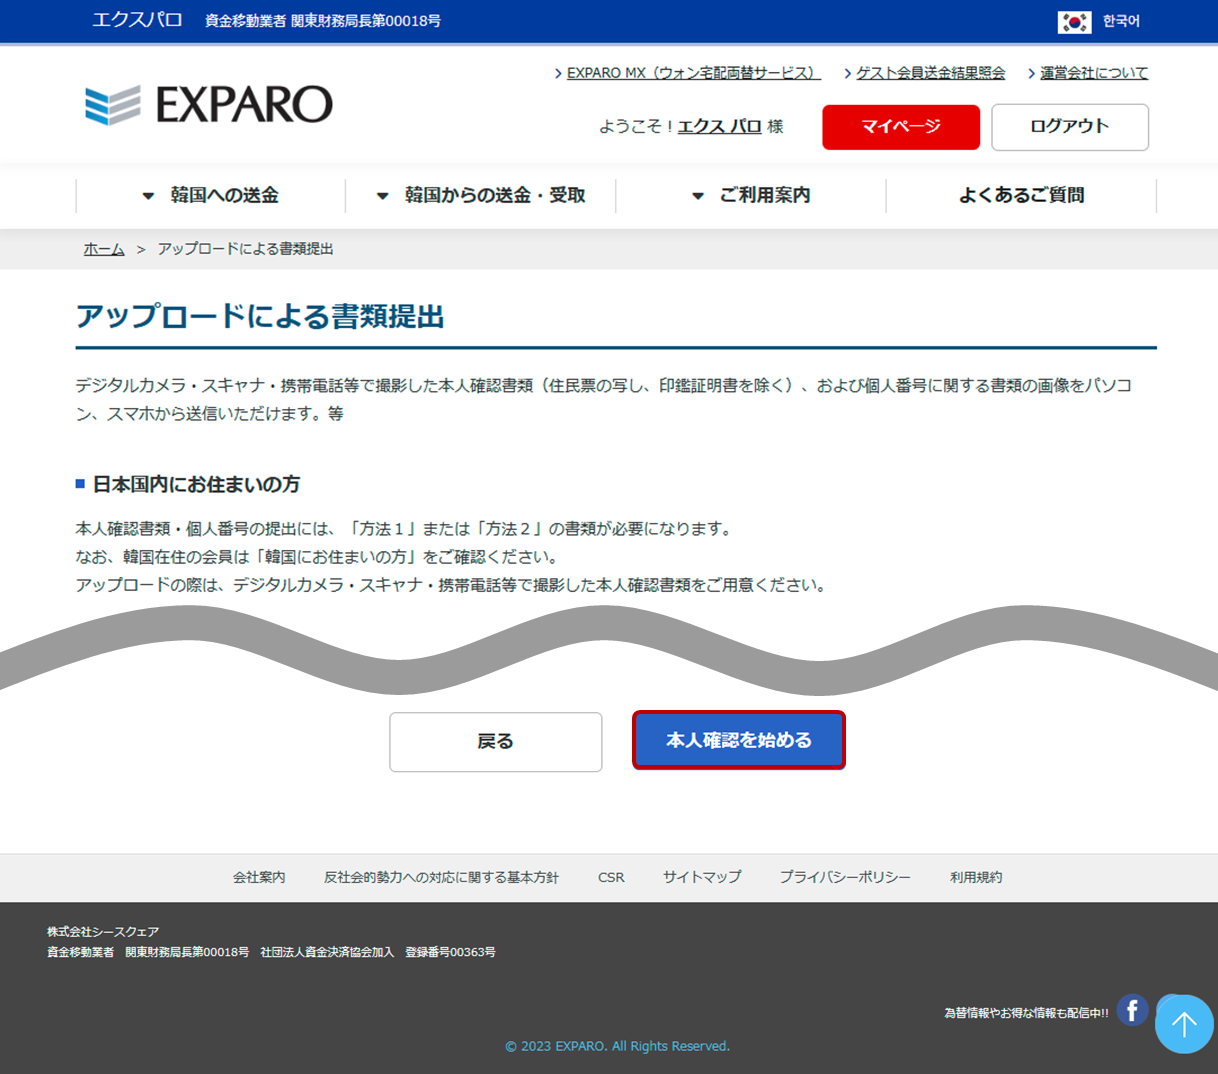Screen dimensions: 1218x1074
Task: Click the エクスパロ username link
Action: click(x=719, y=127)
